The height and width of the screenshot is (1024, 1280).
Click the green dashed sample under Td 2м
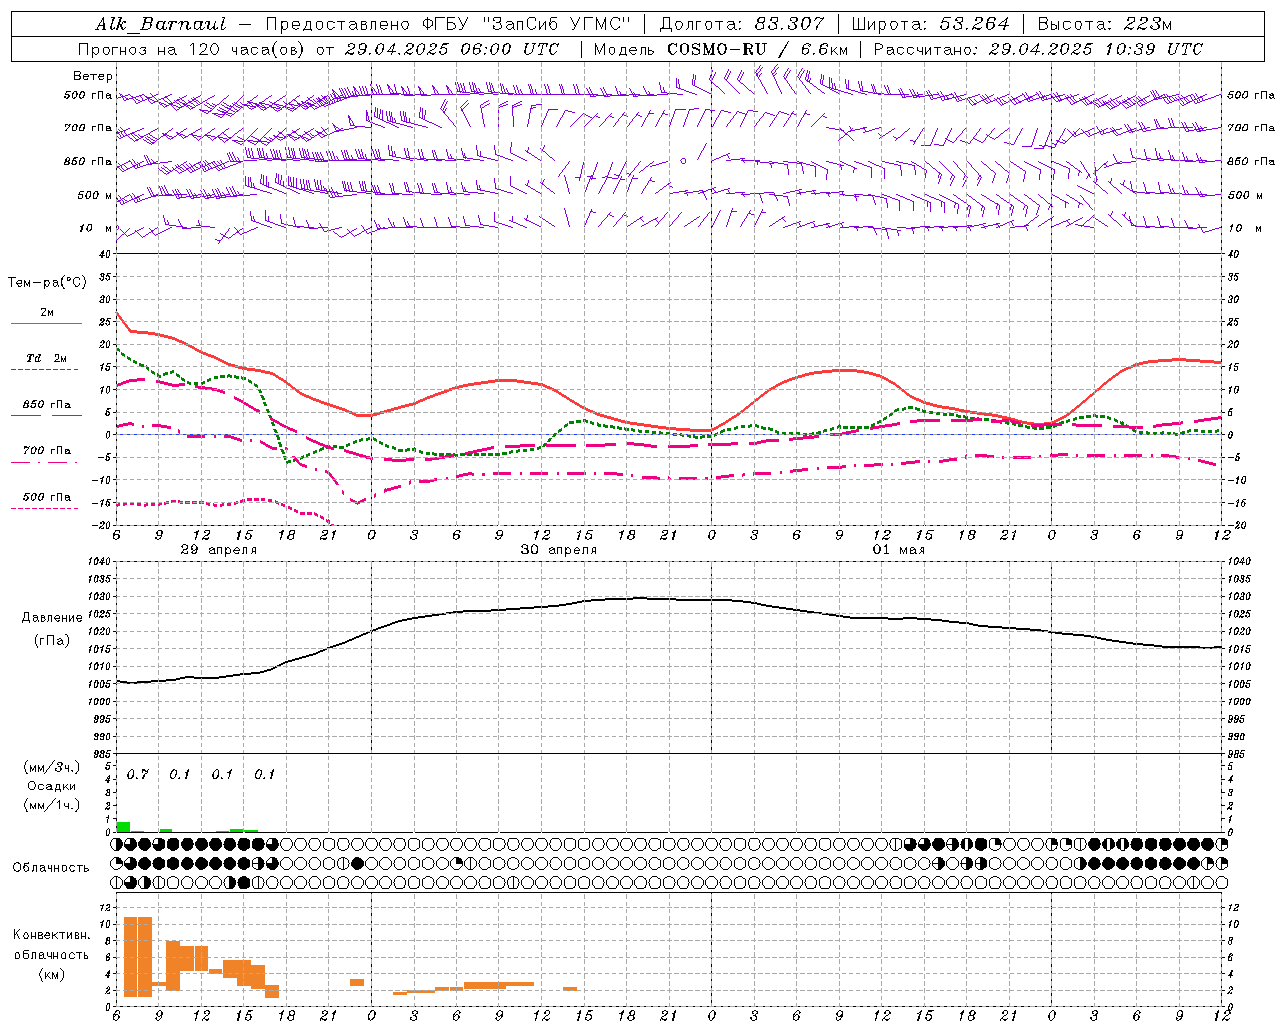coord(44,370)
